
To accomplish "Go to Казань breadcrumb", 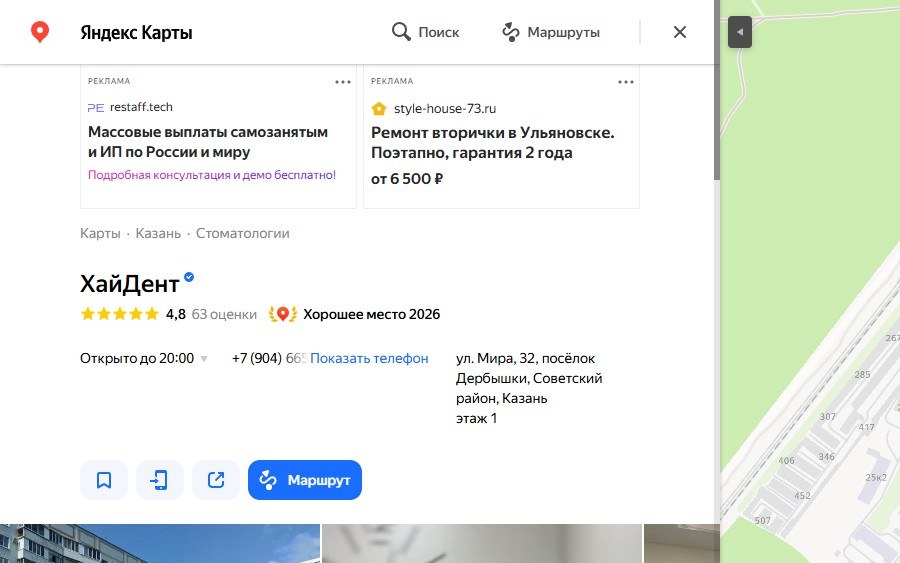I will coord(158,234).
